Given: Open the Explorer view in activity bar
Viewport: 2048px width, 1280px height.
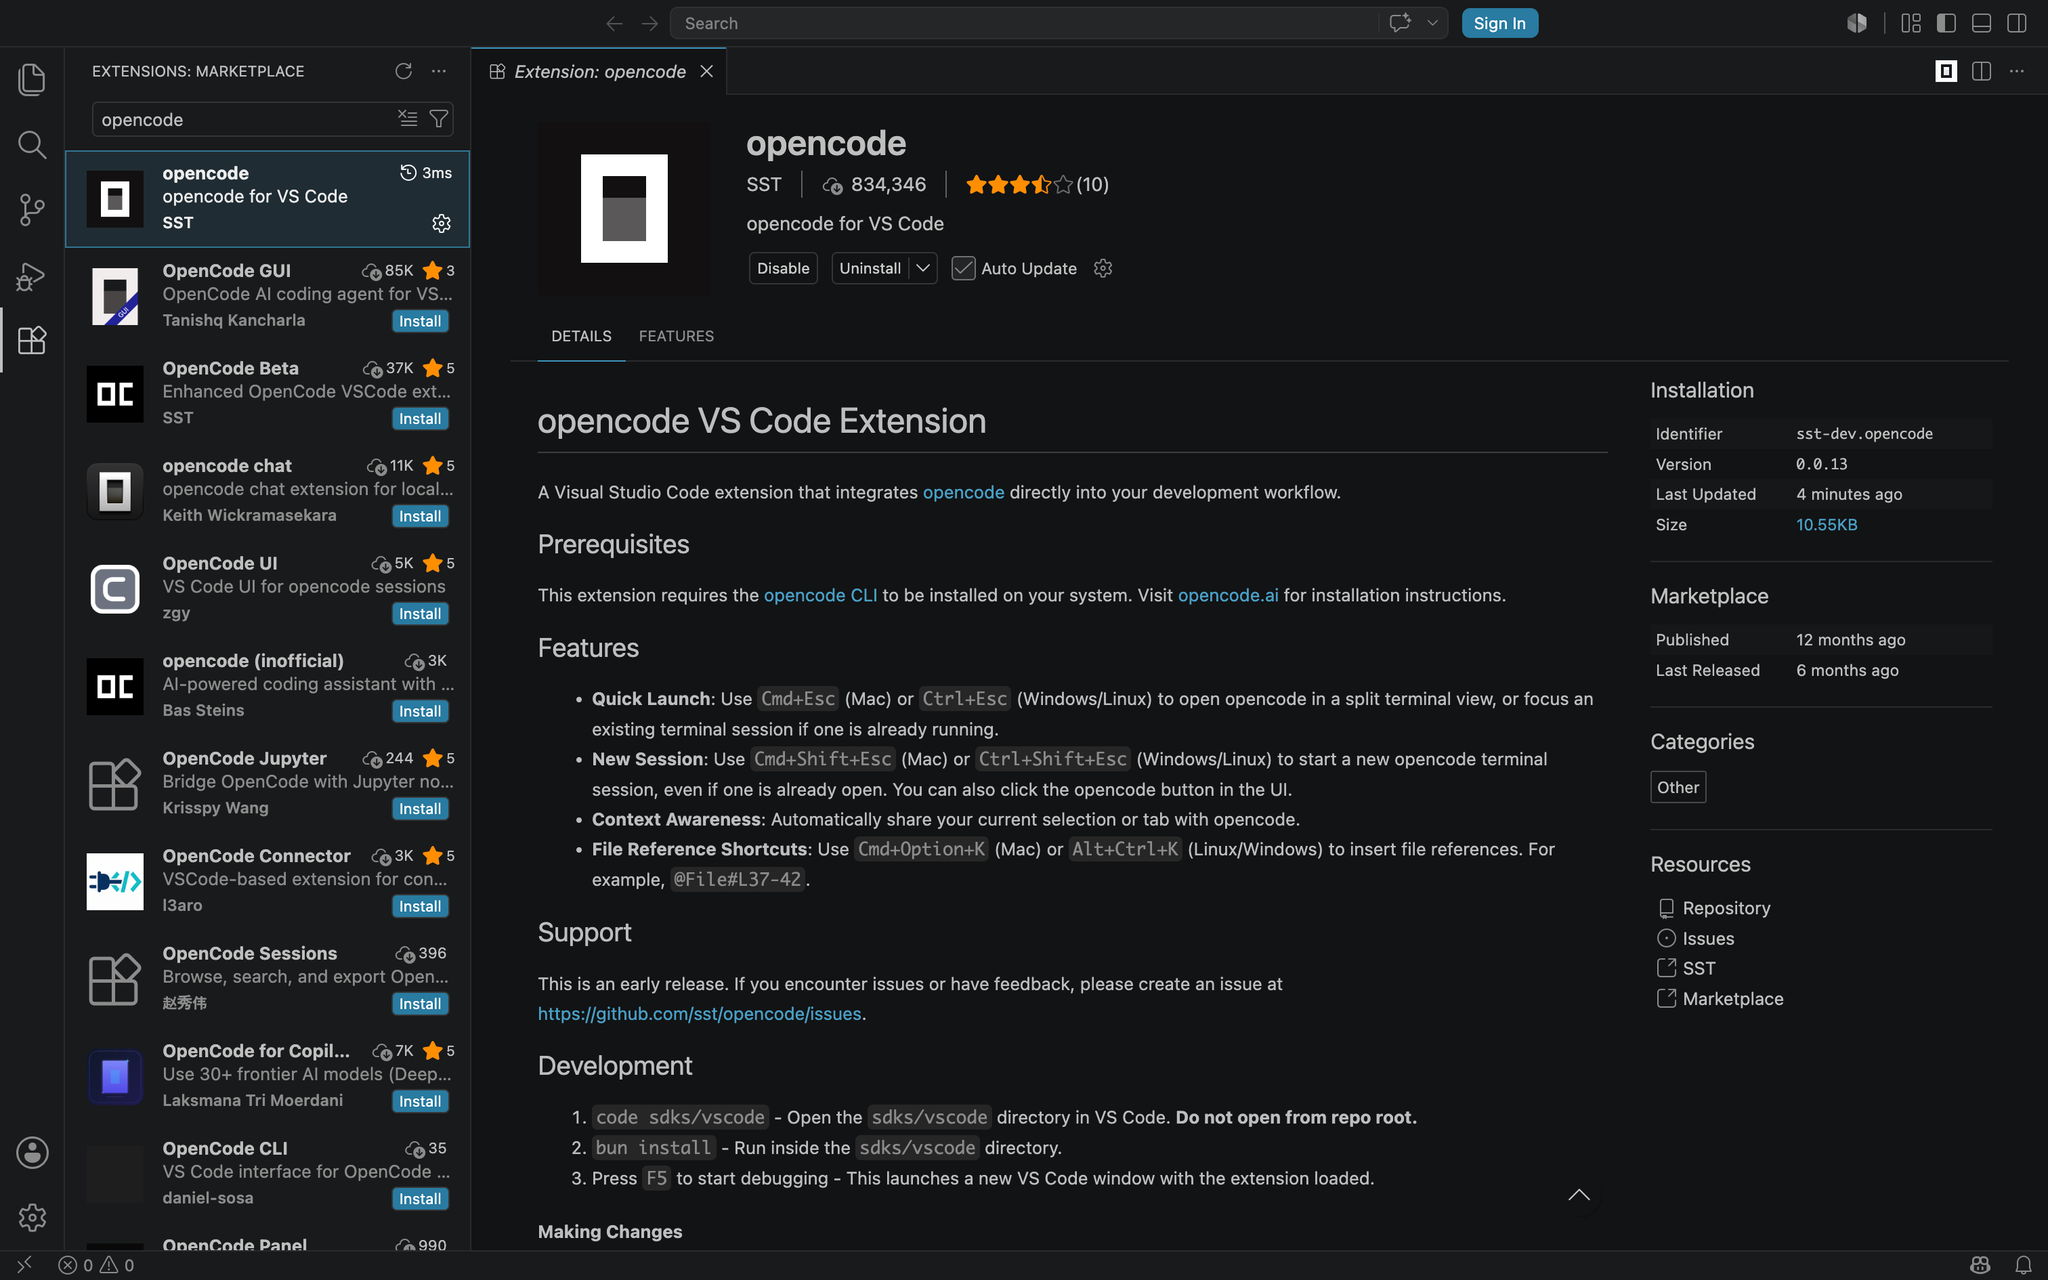Looking at the screenshot, I should tap(32, 80).
